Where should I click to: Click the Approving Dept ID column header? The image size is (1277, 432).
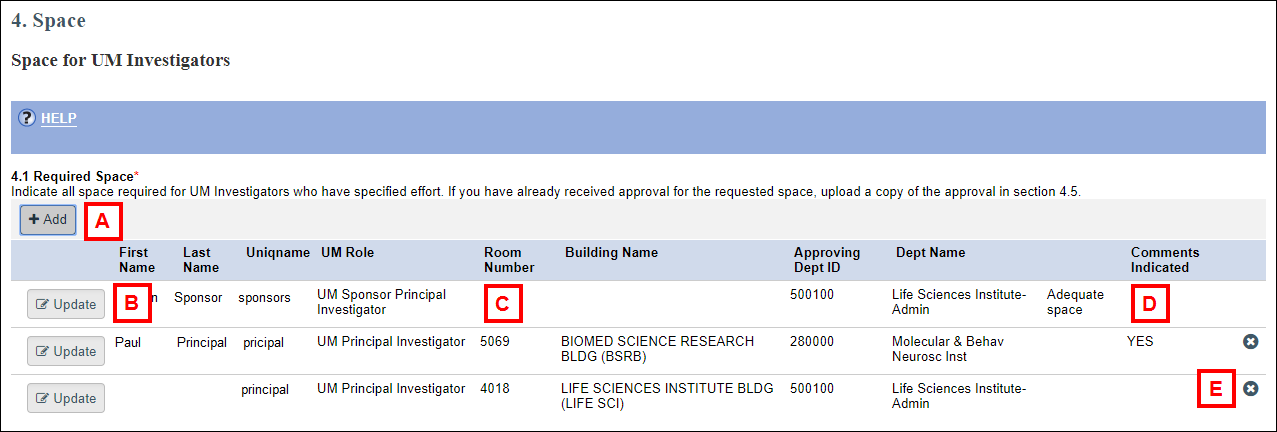click(827, 260)
